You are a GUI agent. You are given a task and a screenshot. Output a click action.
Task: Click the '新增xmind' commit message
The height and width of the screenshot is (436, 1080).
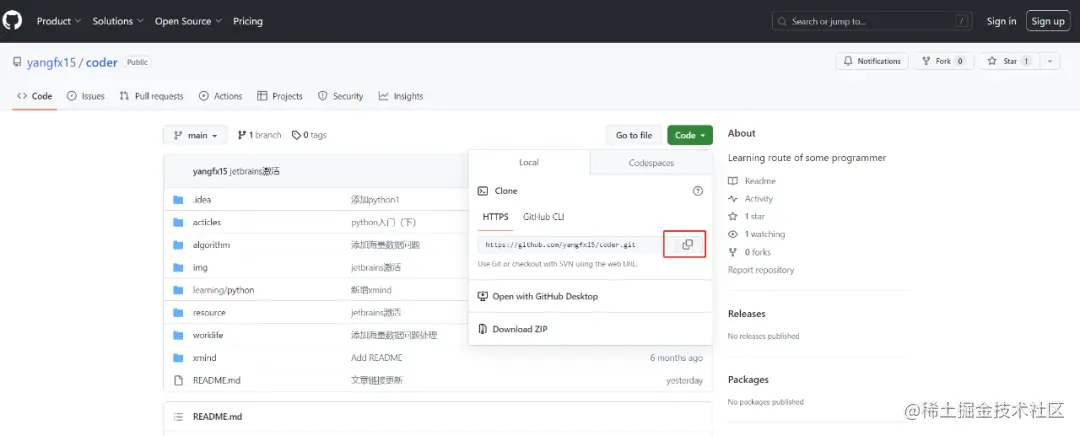click(x=371, y=290)
